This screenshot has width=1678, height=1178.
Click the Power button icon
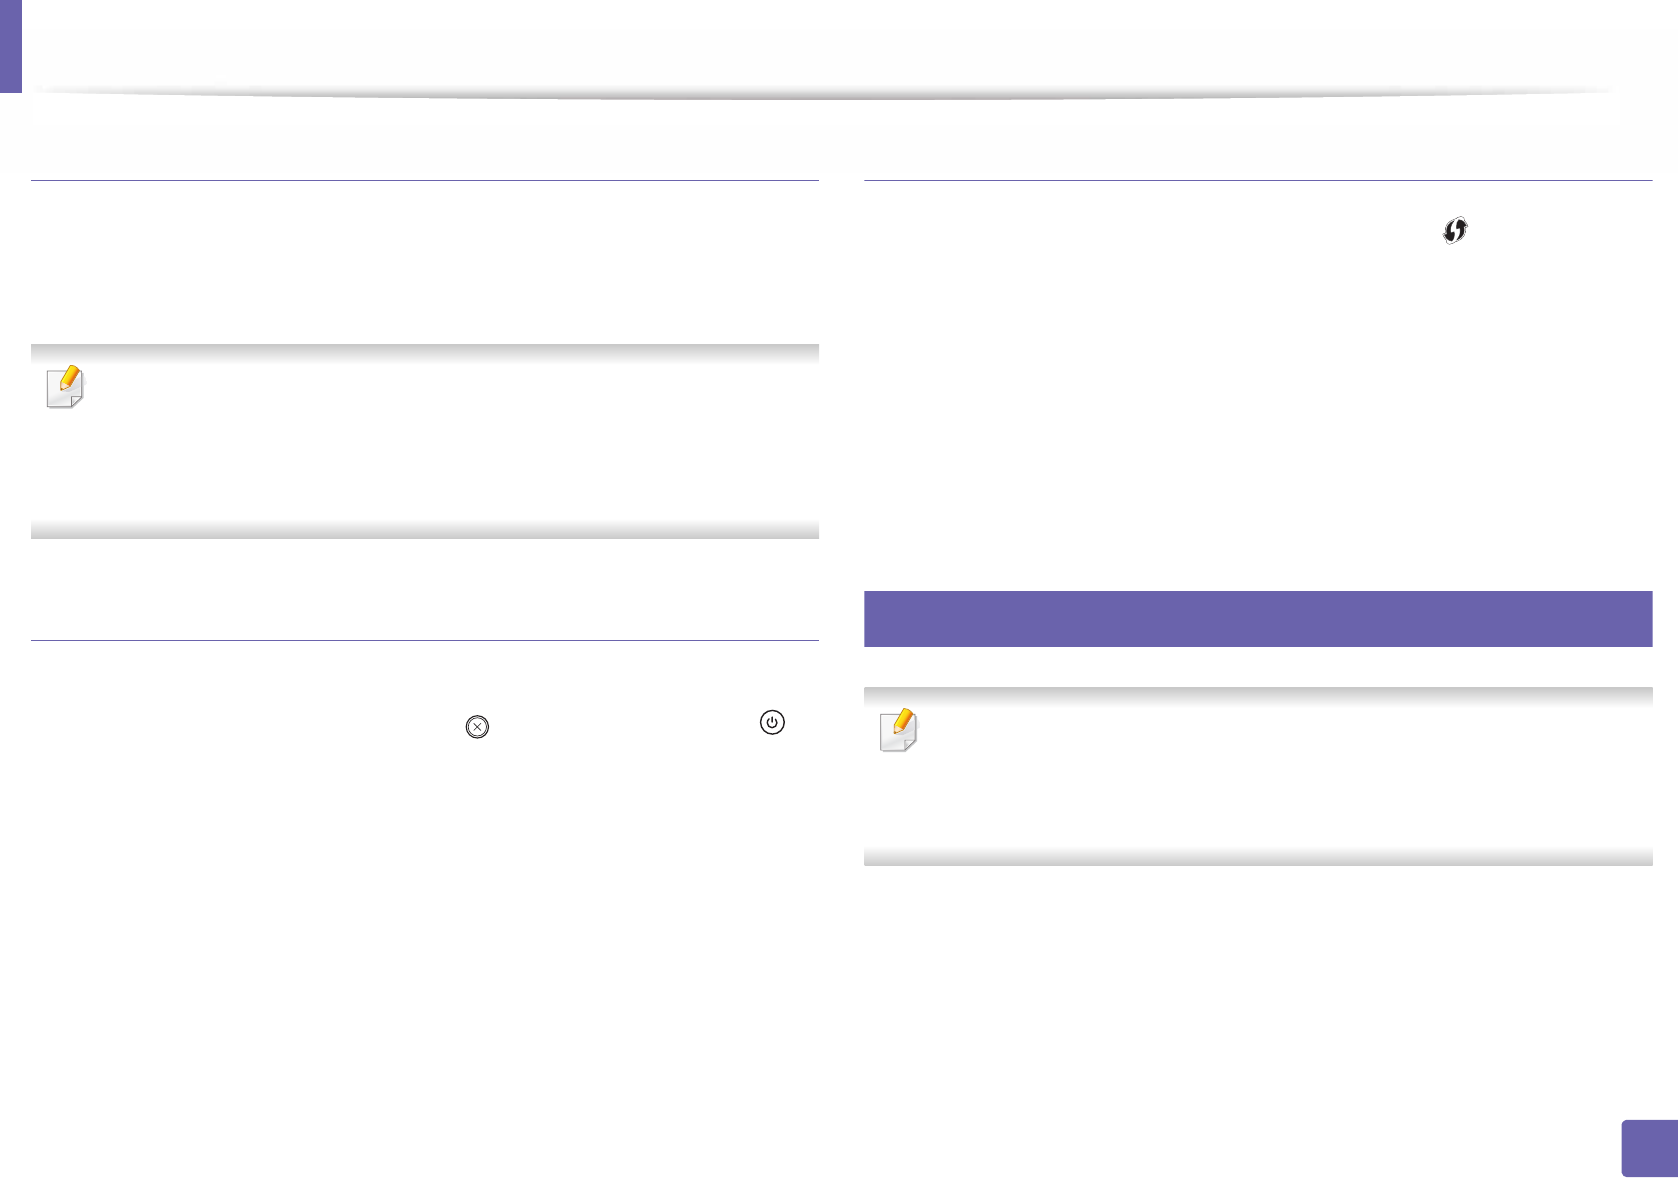click(x=772, y=722)
